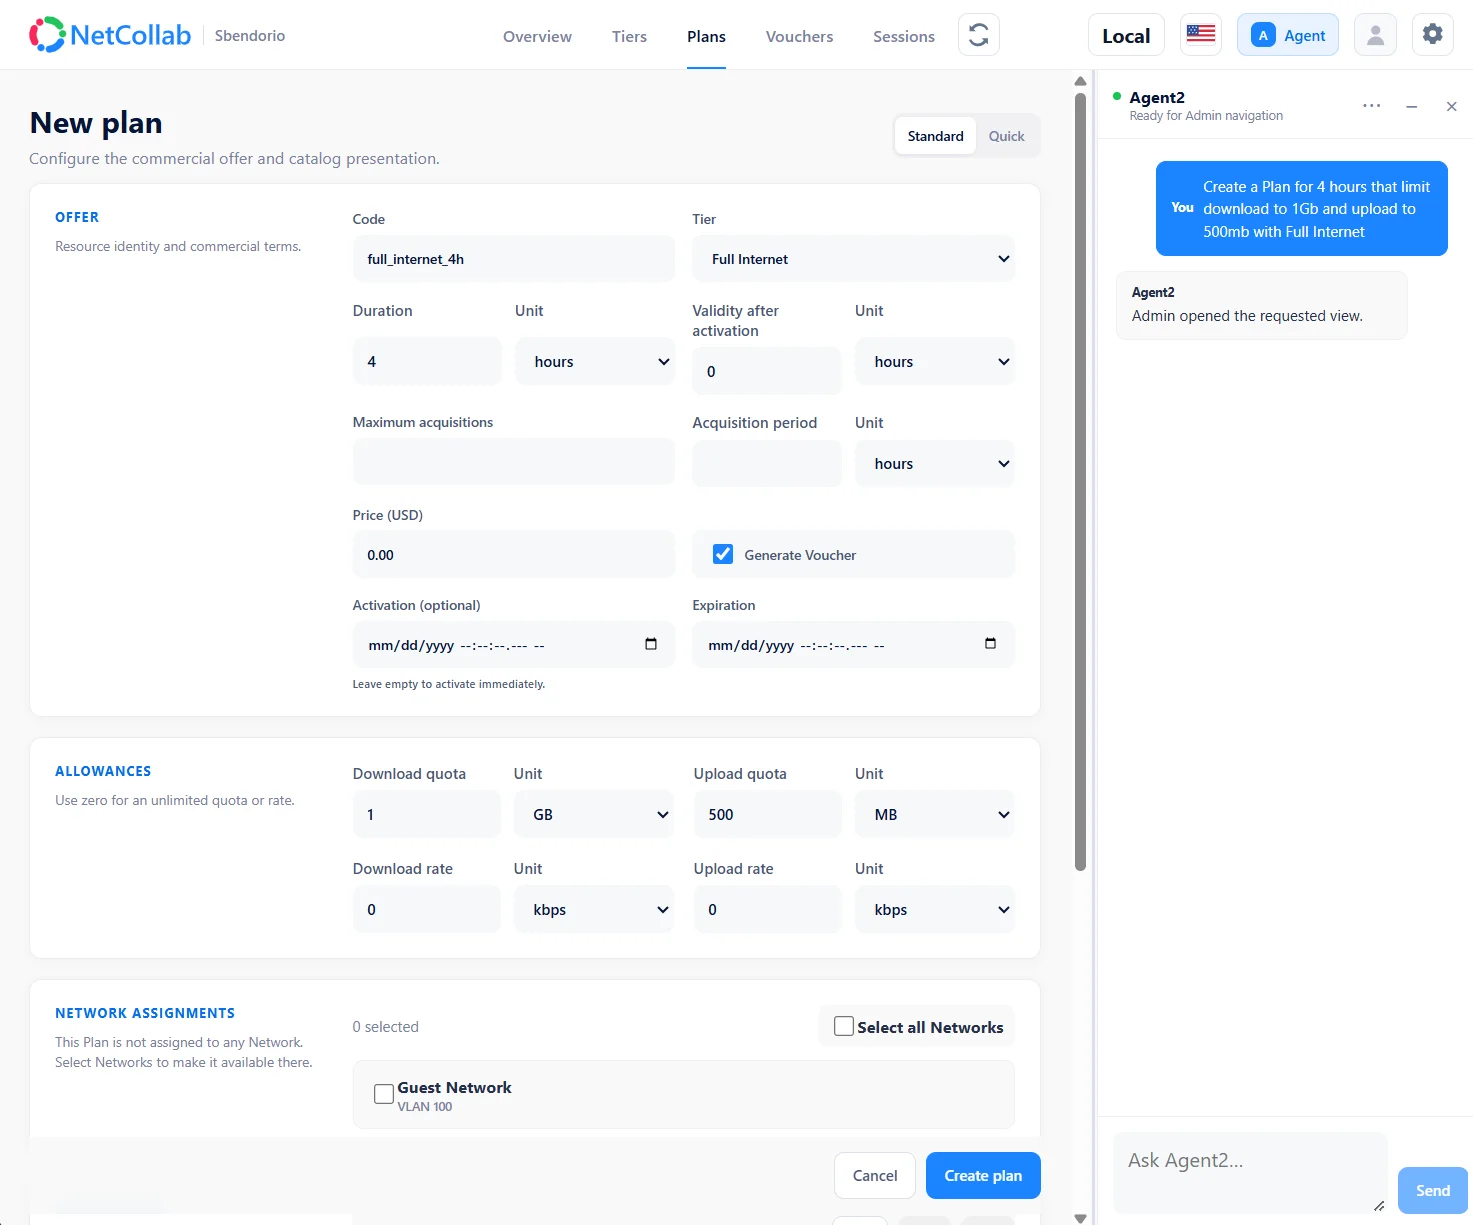
Task: Open Upload quota unit dropdown
Action: [935, 815]
